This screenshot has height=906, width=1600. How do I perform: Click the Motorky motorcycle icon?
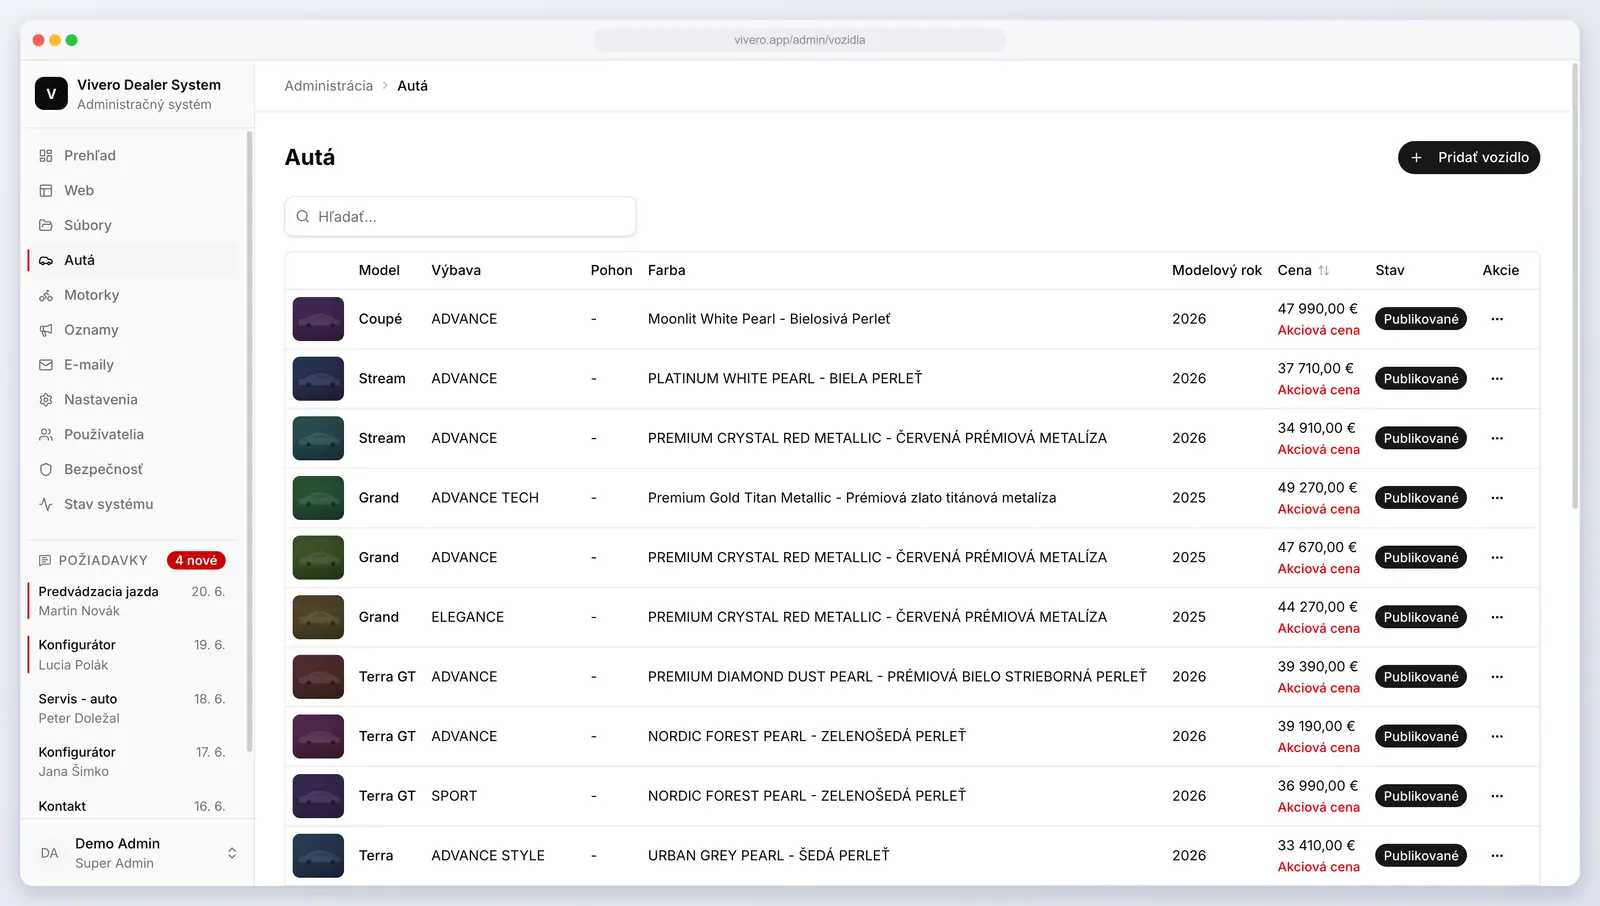pos(46,296)
